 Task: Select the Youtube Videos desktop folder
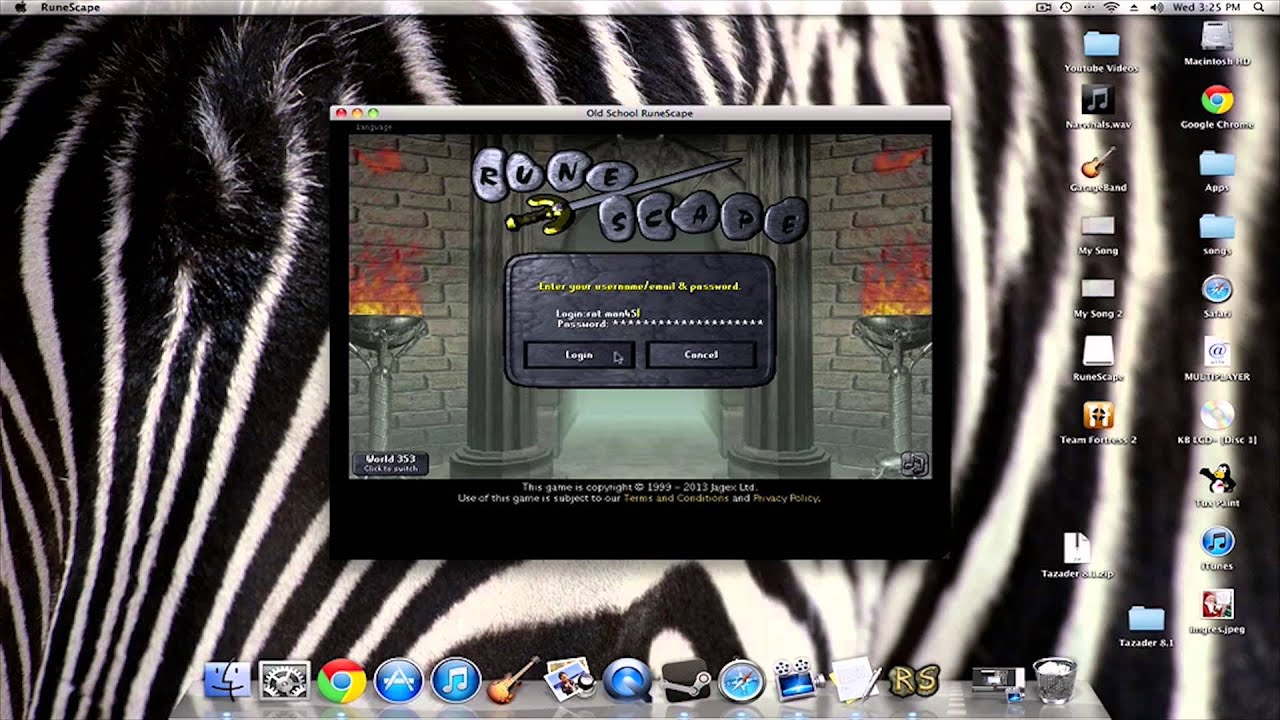click(x=1101, y=52)
